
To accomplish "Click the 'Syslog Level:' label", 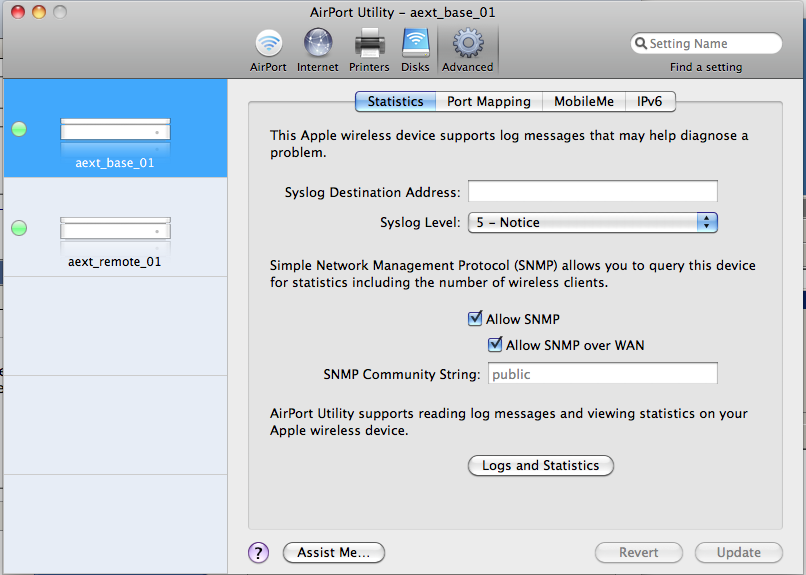I will (420, 222).
